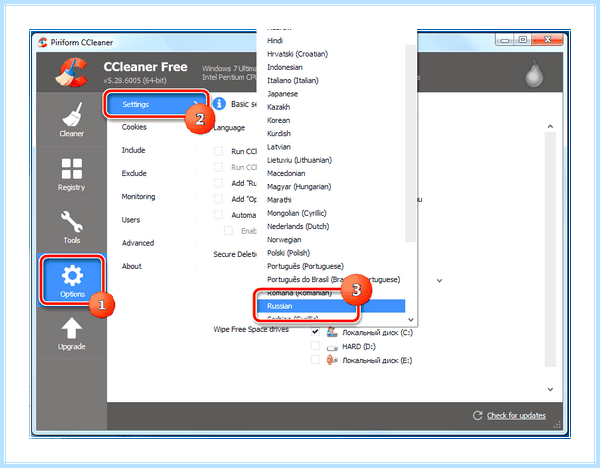This screenshot has height=468, width=600.
Task: Choose Italiano (Italian) language
Action: tap(293, 80)
